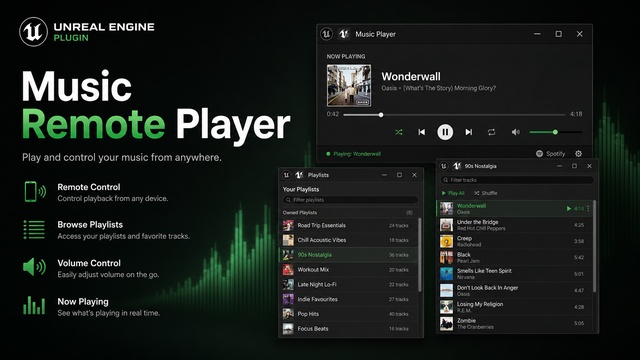Click the Browse Playlists list icon

pyautogui.click(x=34, y=230)
